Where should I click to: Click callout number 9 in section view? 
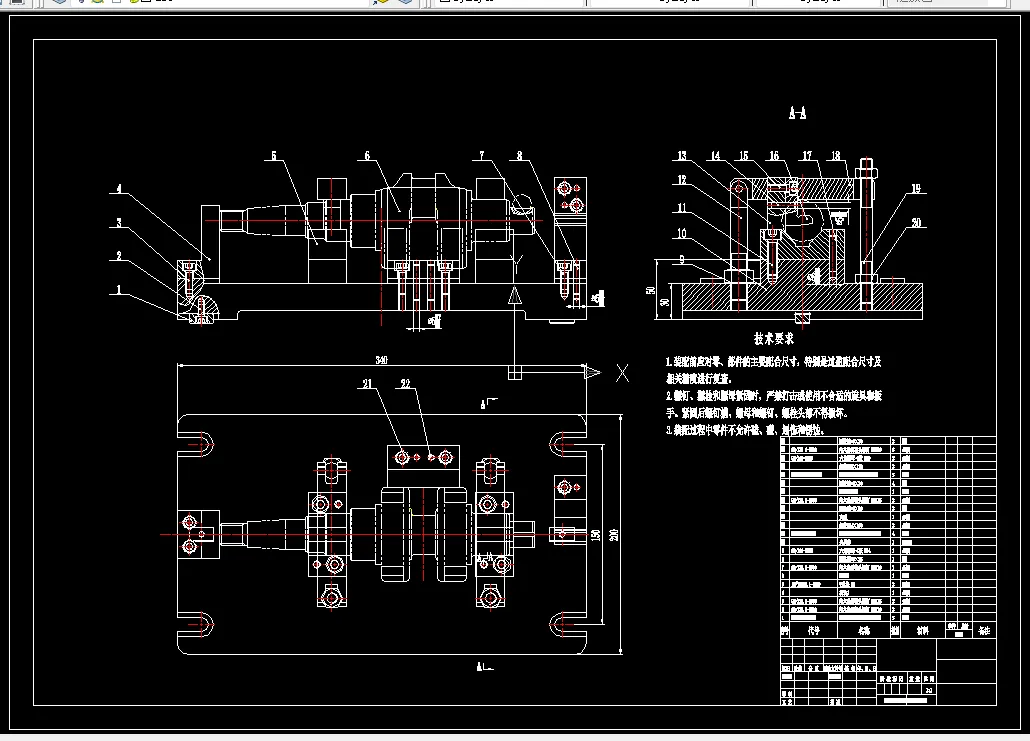(x=682, y=259)
